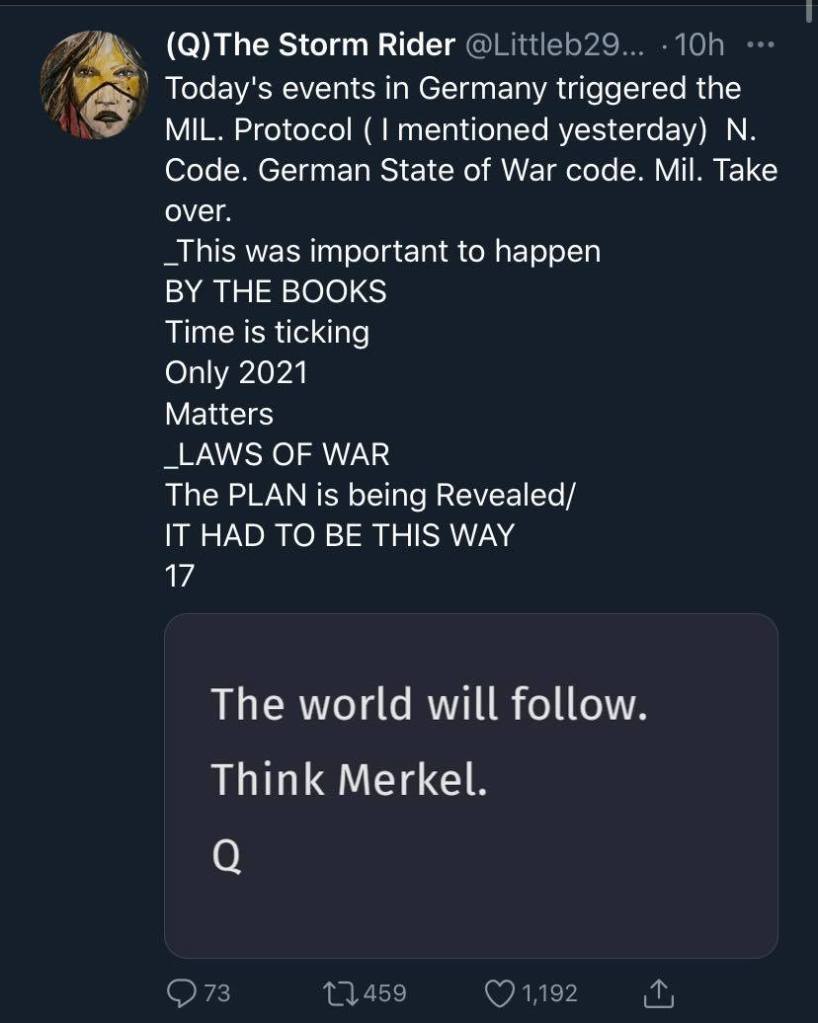The width and height of the screenshot is (818, 1023).
Task: Click "The world will follow." text
Action: [428, 705]
